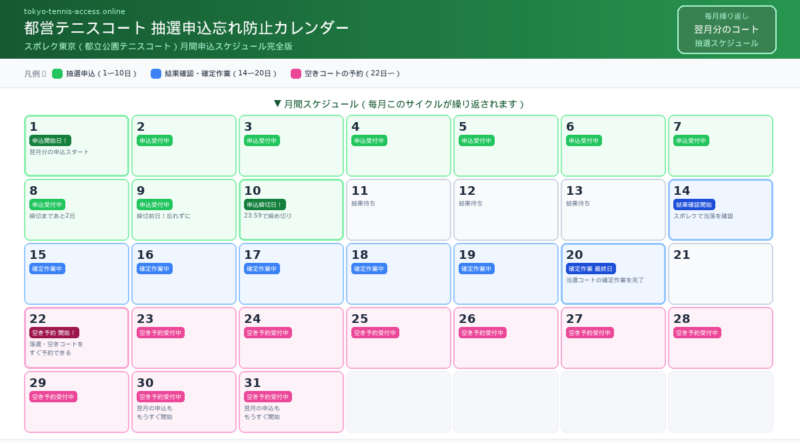Click the 締切まであと2日 note on day 8

(x=52, y=216)
